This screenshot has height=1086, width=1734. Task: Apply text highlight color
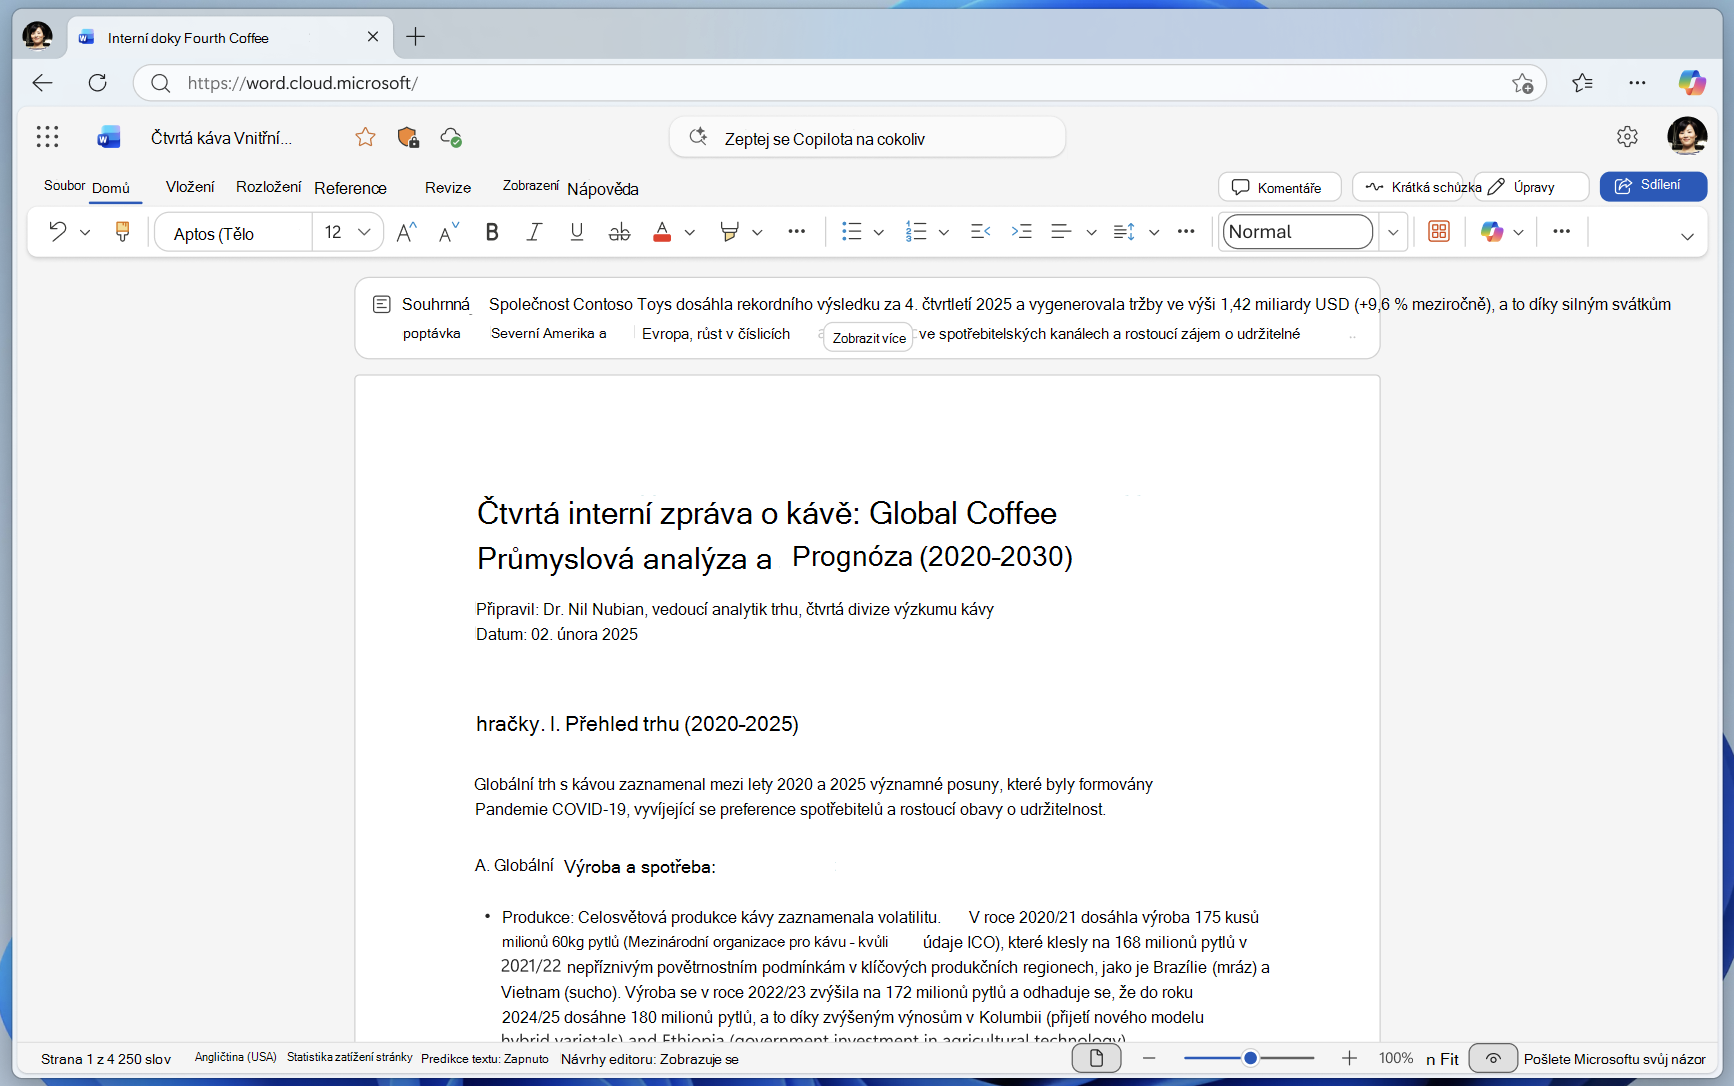[x=729, y=232]
